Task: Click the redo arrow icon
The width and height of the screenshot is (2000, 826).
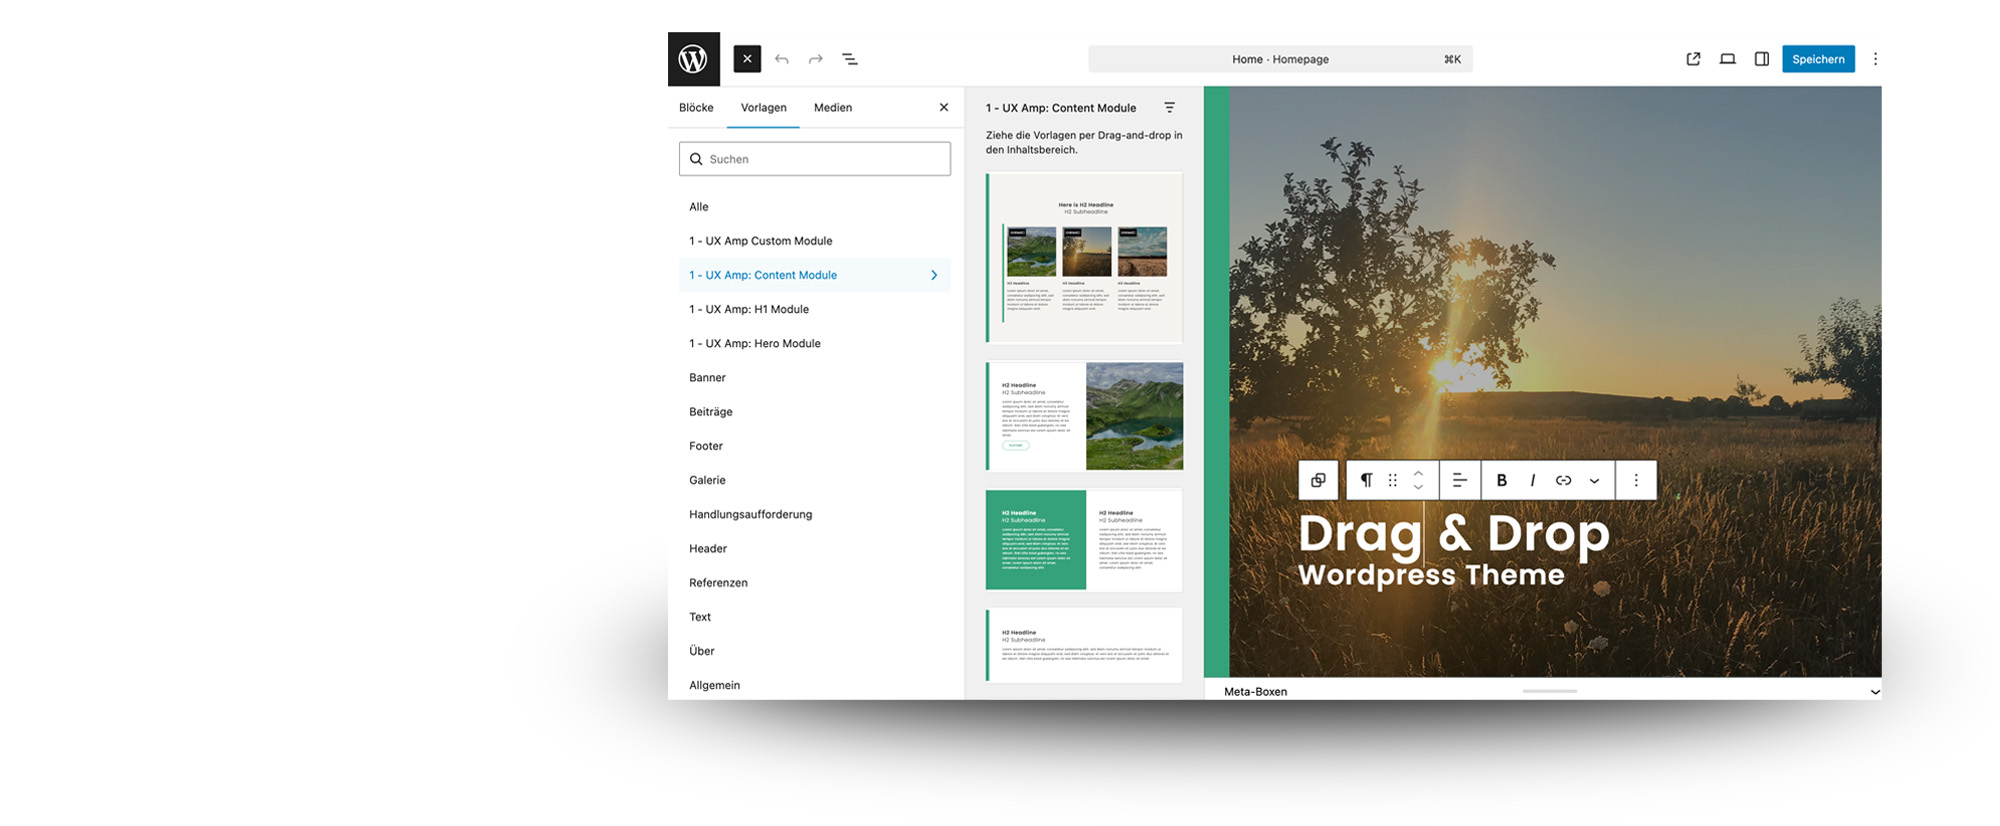Action: tap(816, 59)
